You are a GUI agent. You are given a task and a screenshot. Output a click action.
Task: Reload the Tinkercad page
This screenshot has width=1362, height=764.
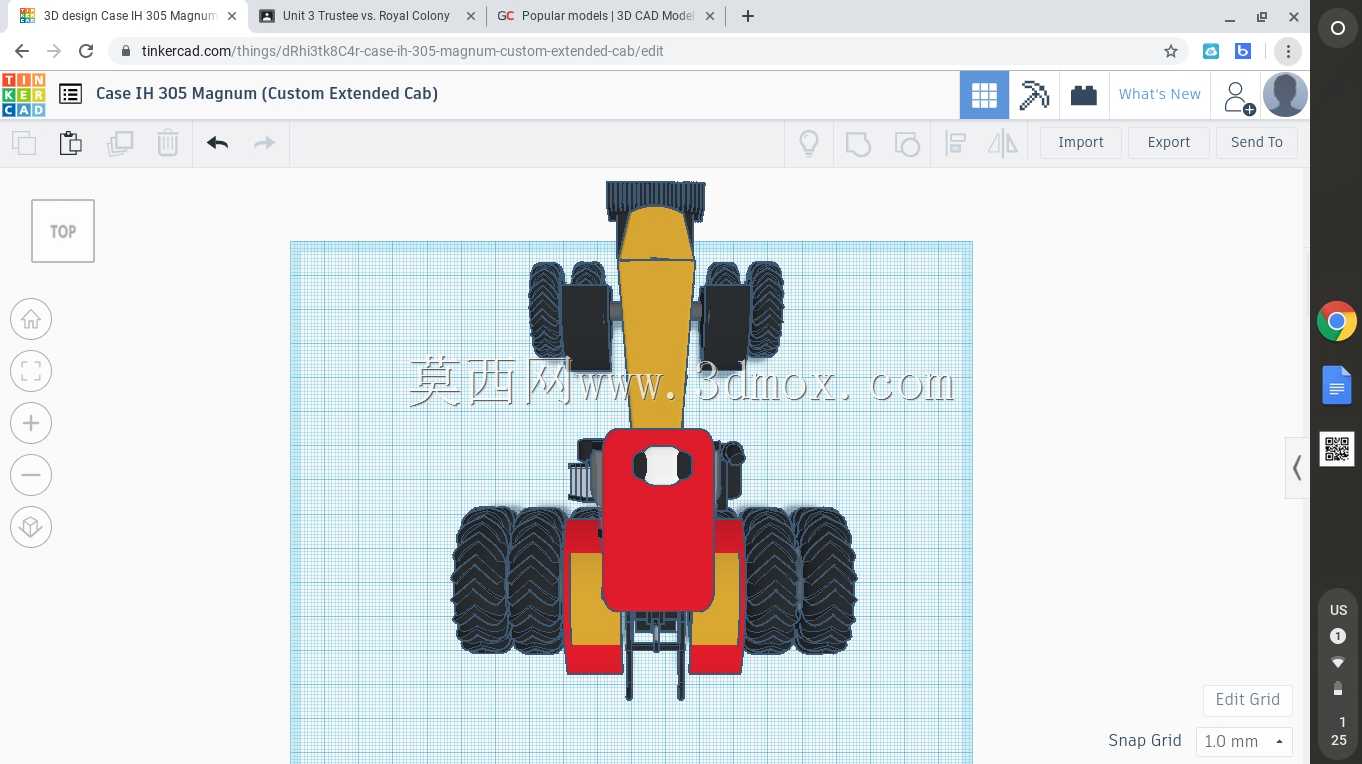[x=86, y=51]
